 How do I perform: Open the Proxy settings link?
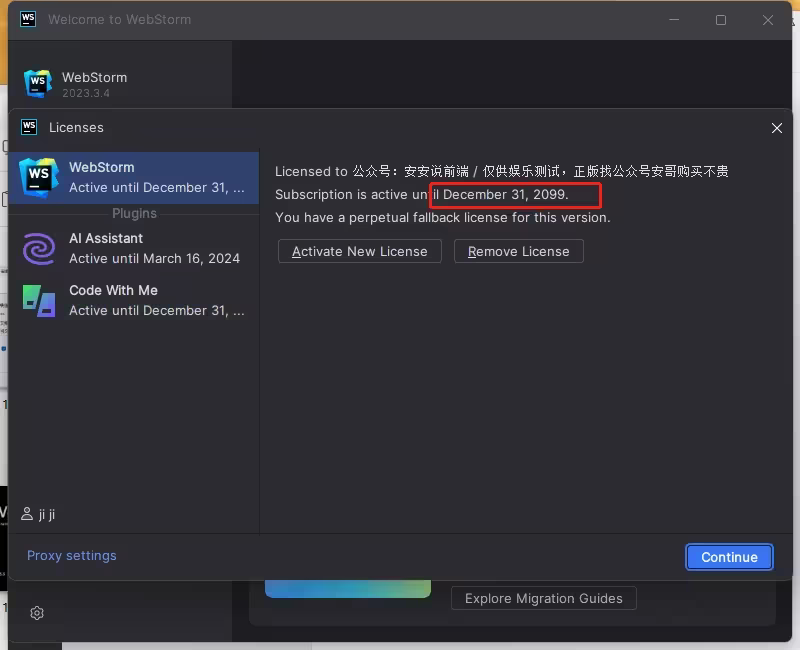(72, 556)
